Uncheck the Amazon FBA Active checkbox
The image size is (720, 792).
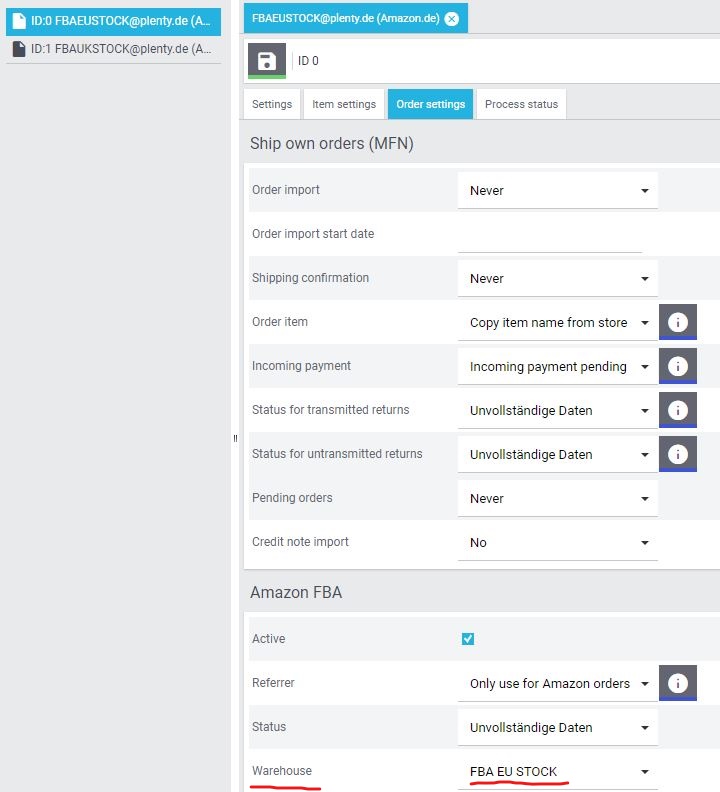(x=468, y=639)
